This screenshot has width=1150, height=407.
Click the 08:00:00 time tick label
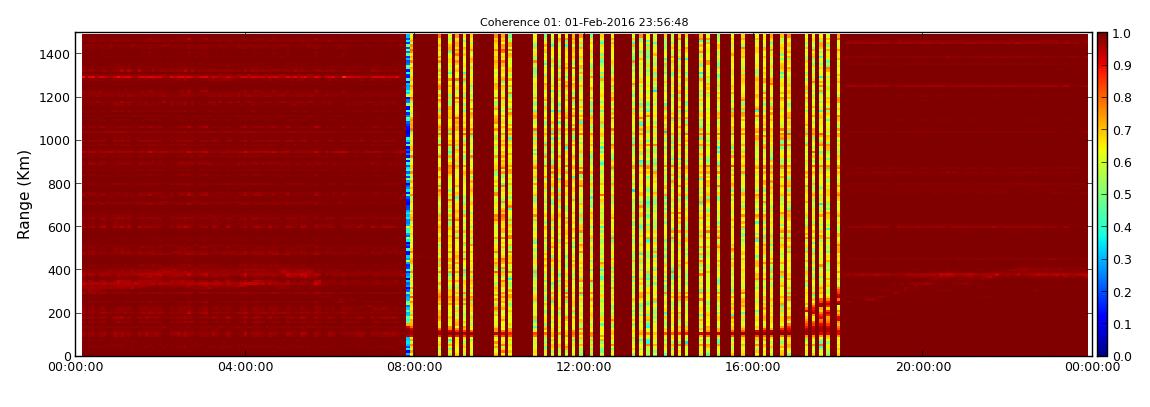415,367
